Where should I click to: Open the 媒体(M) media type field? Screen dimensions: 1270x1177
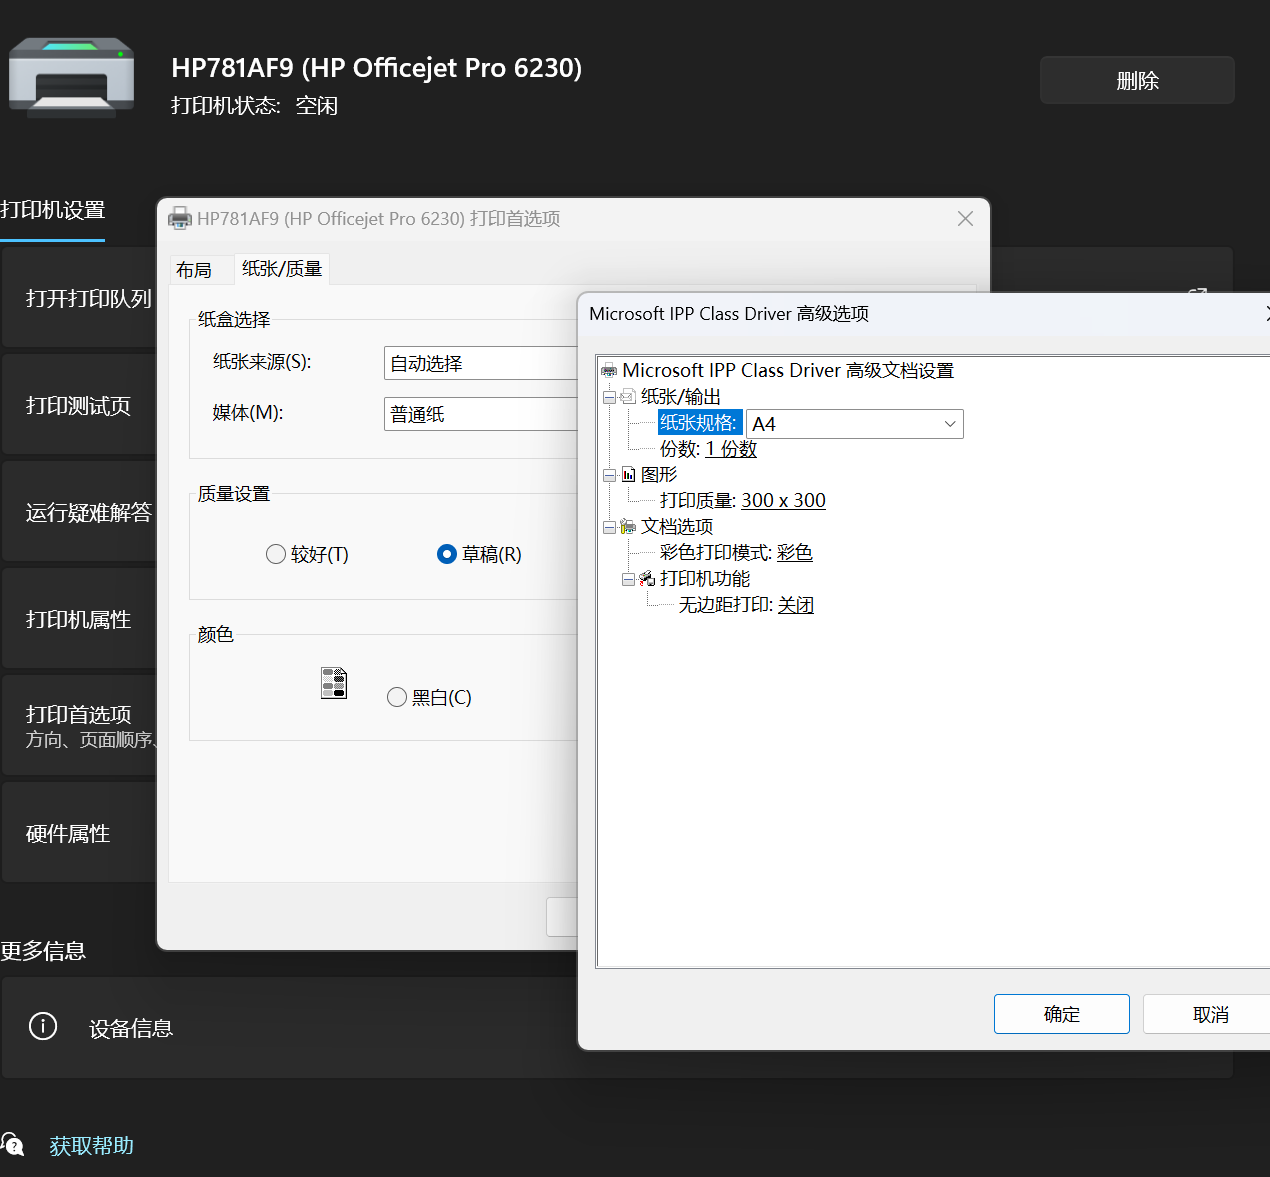point(480,414)
